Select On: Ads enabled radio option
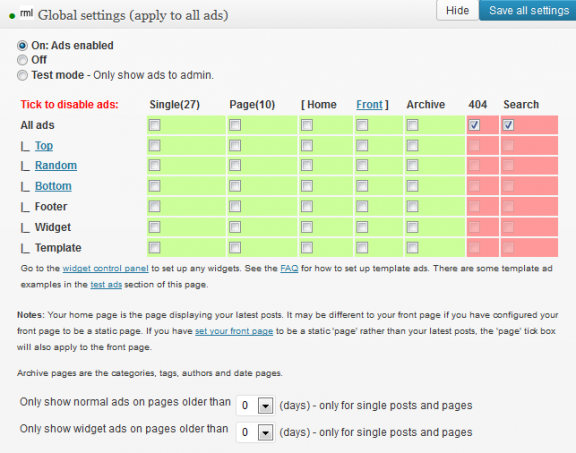 22,46
